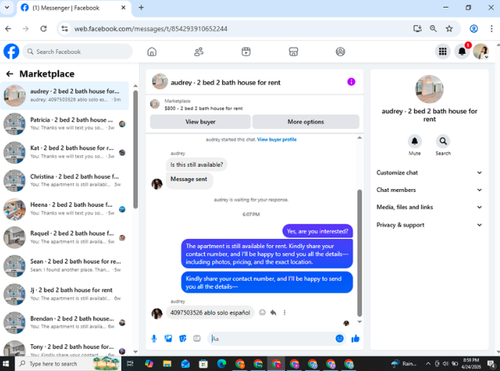Open more options for audrey's message
This screenshot has height=371, width=500.
click(284, 313)
